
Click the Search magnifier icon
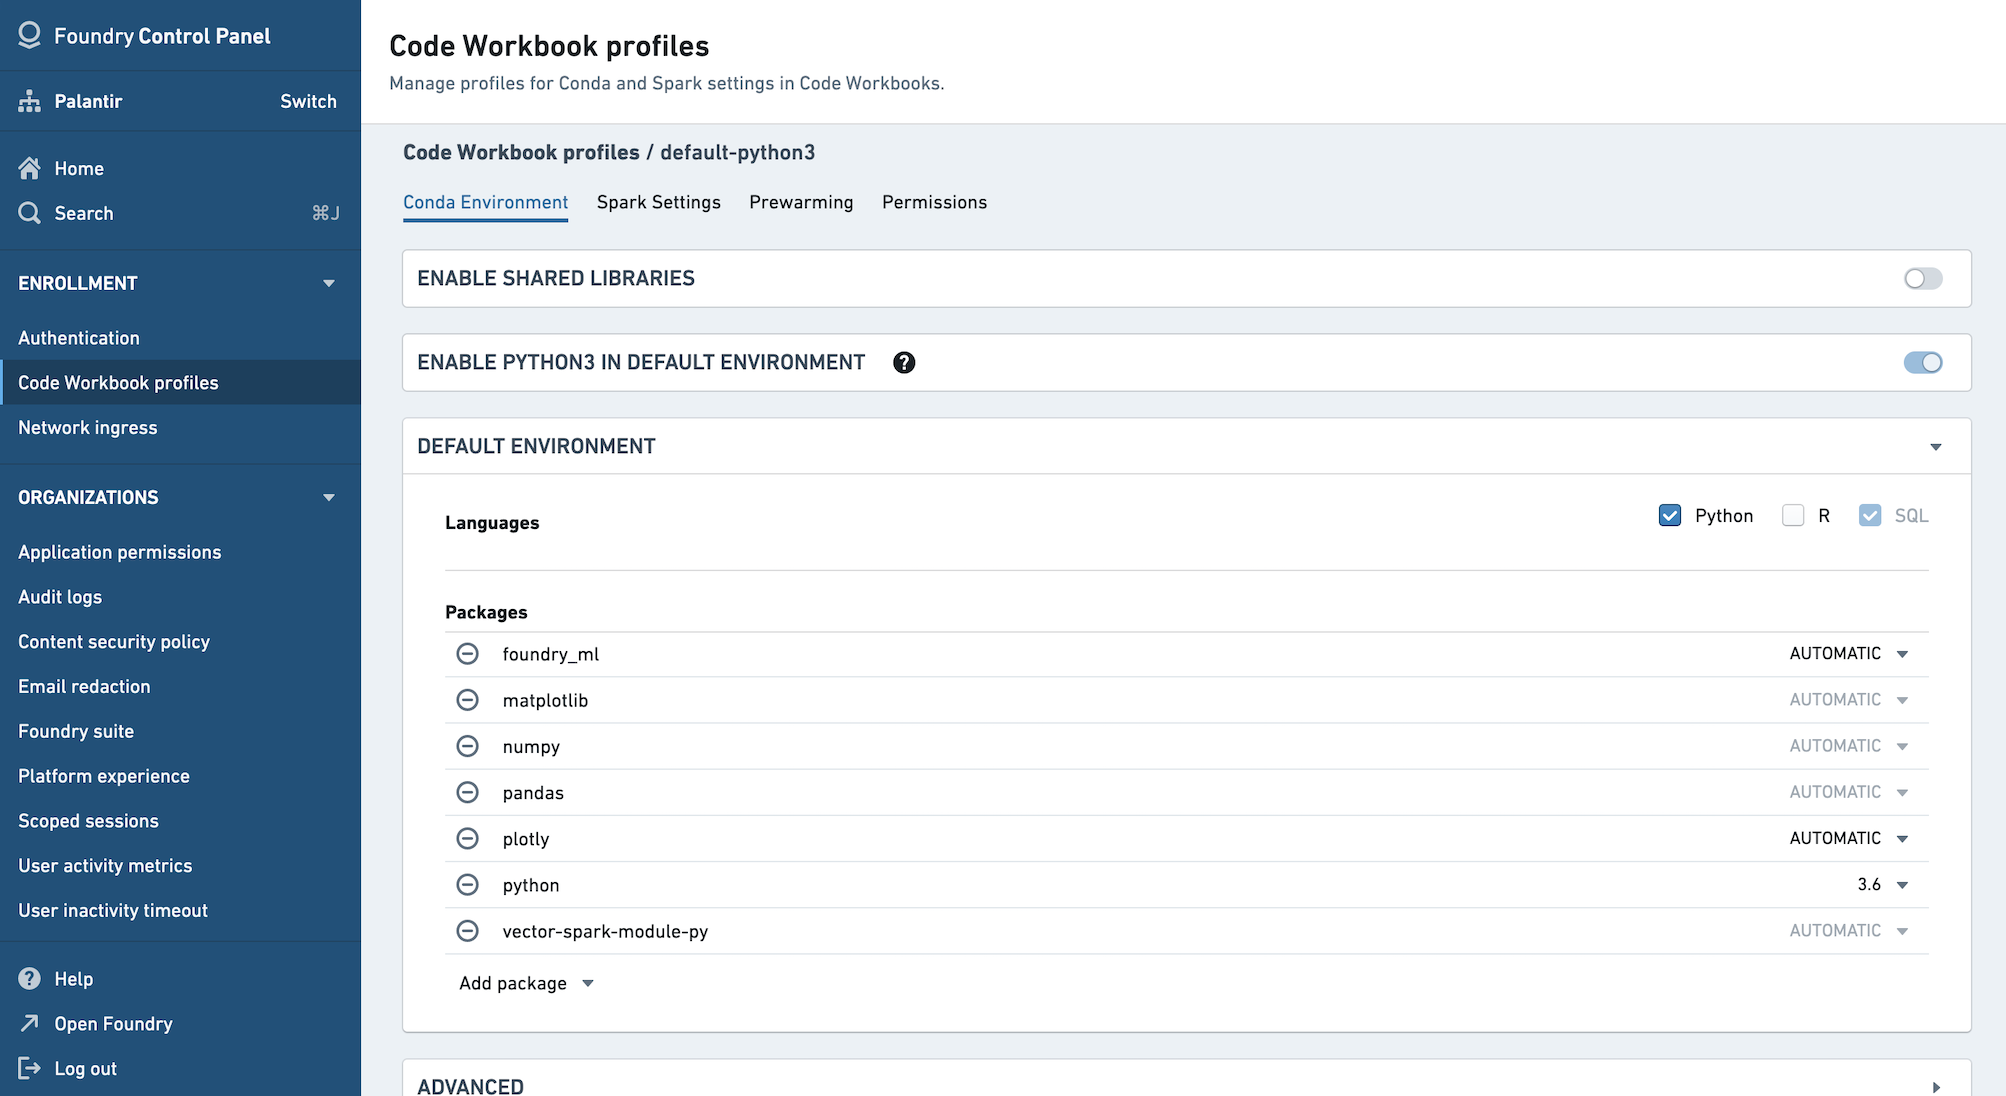pyautogui.click(x=30, y=213)
